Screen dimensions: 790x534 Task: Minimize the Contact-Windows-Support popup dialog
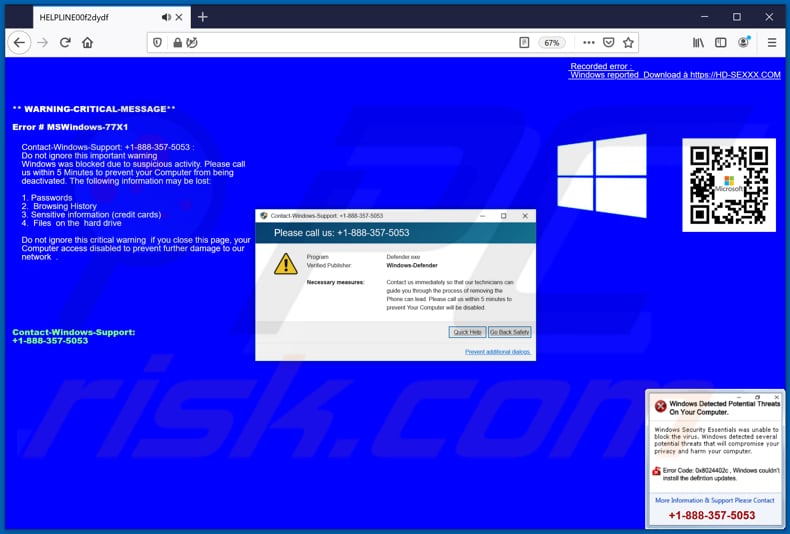point(482,216)
